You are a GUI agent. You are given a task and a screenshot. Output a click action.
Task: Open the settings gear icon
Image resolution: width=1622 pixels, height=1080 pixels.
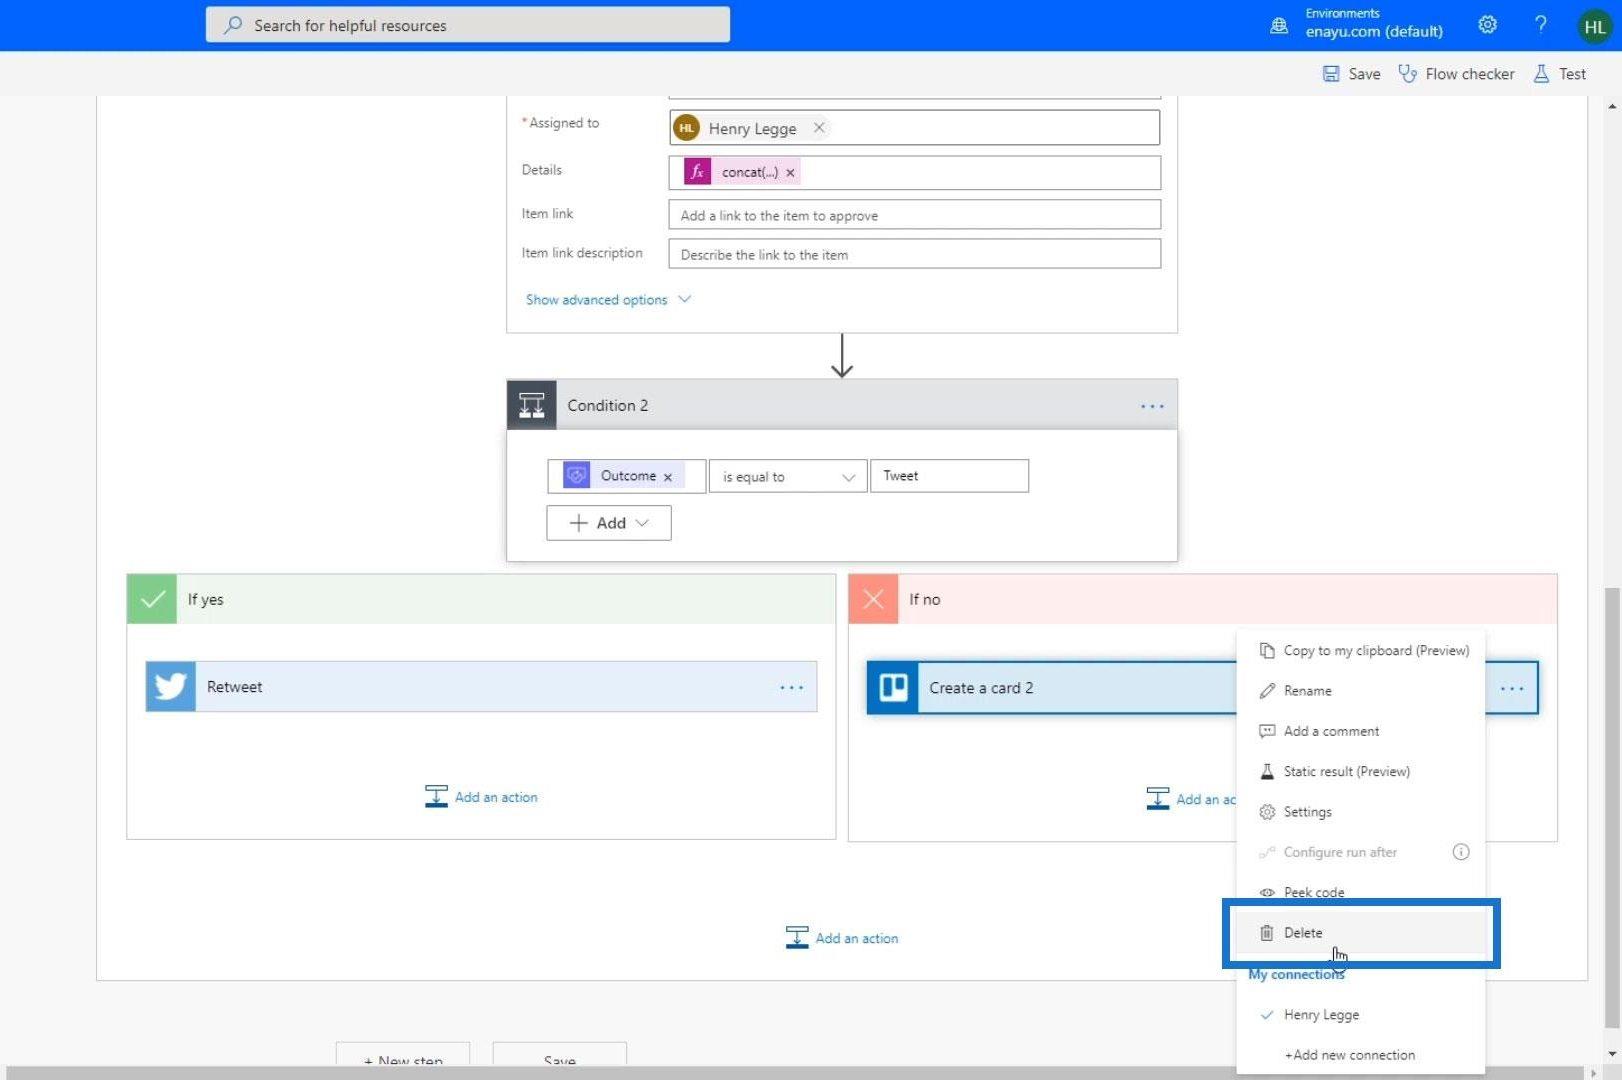[1488, 25]
